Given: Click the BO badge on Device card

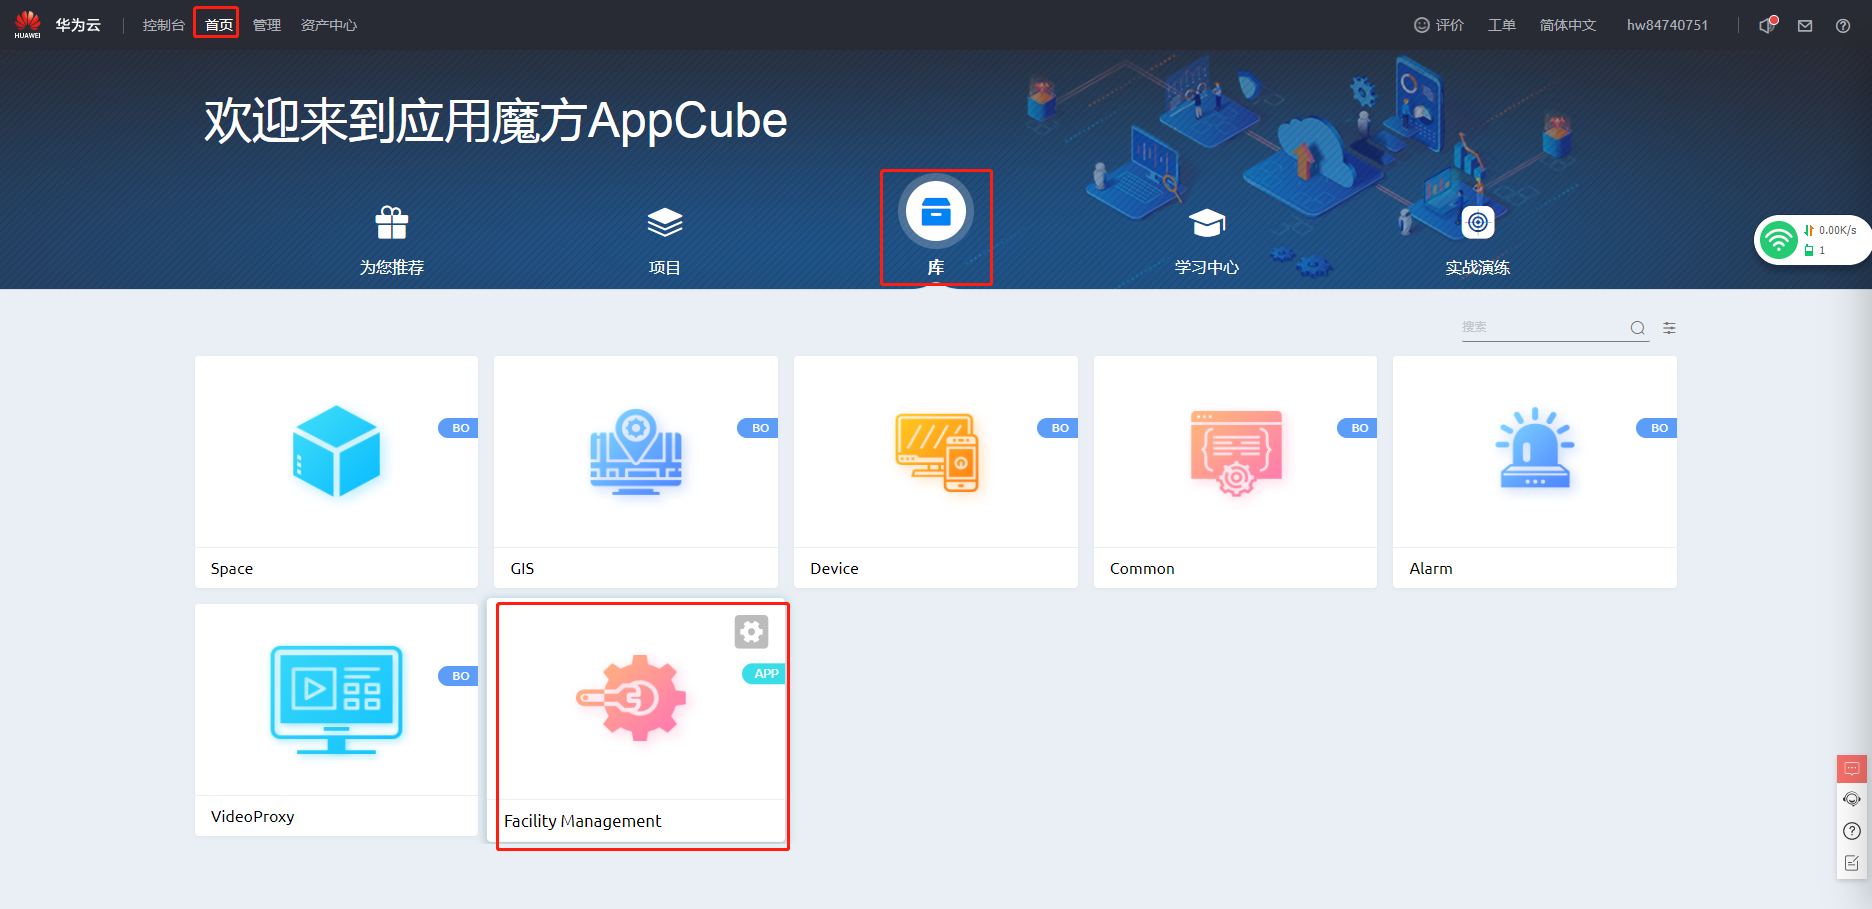Looking at the screenshot, I should click(1058, 428).
